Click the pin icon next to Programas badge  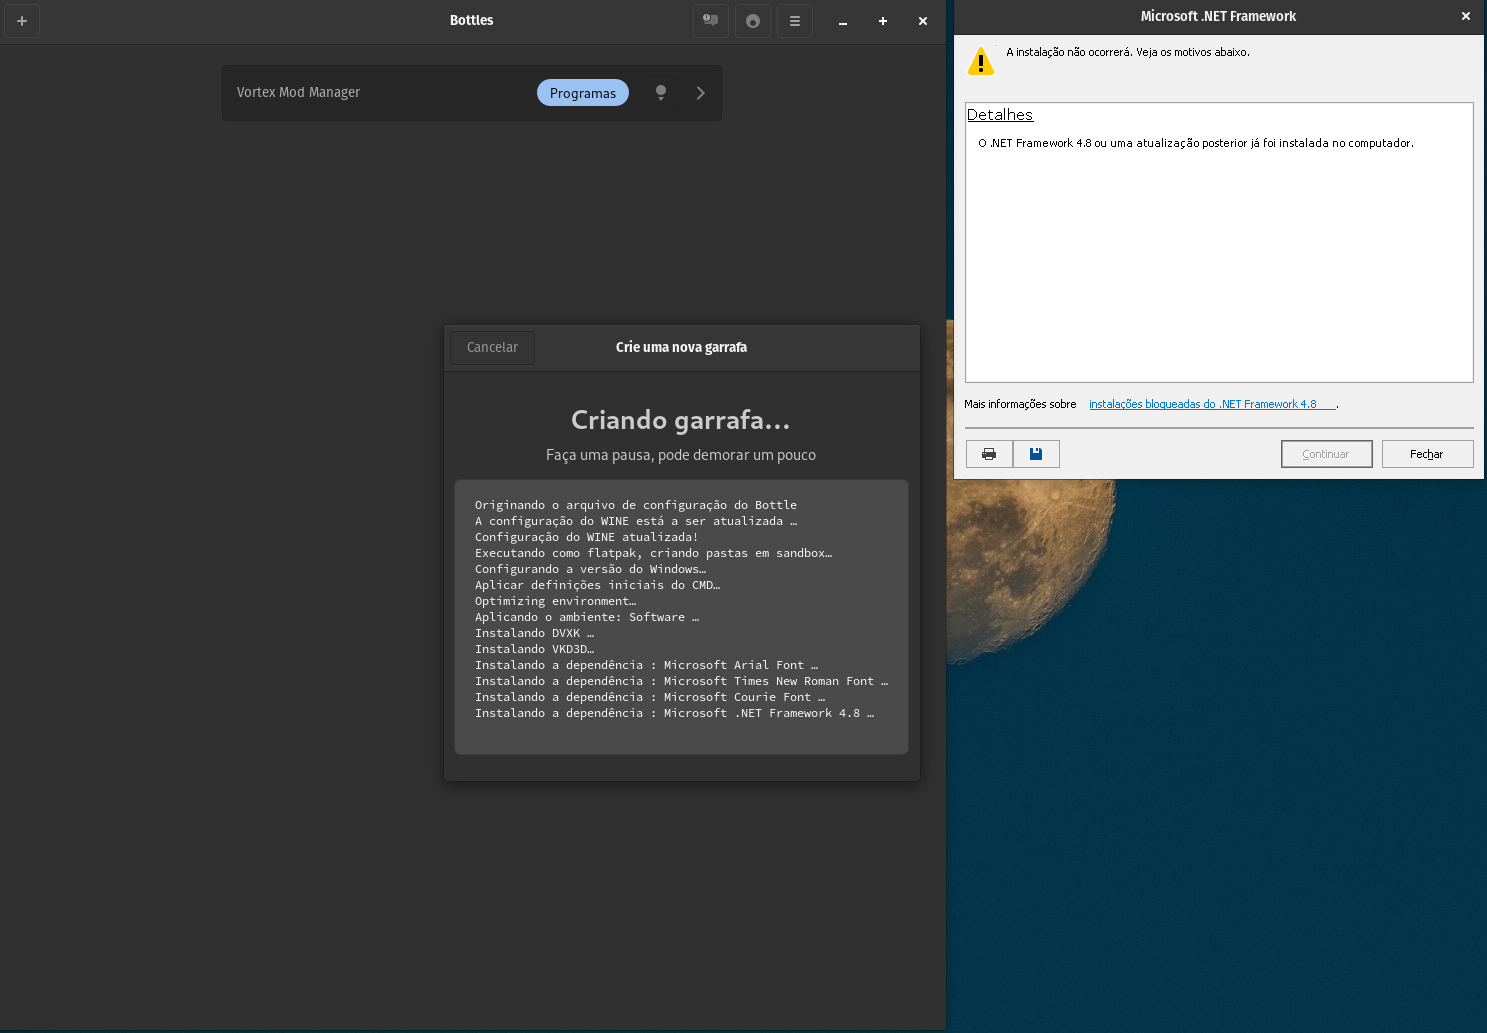click(x=660, y=92)
